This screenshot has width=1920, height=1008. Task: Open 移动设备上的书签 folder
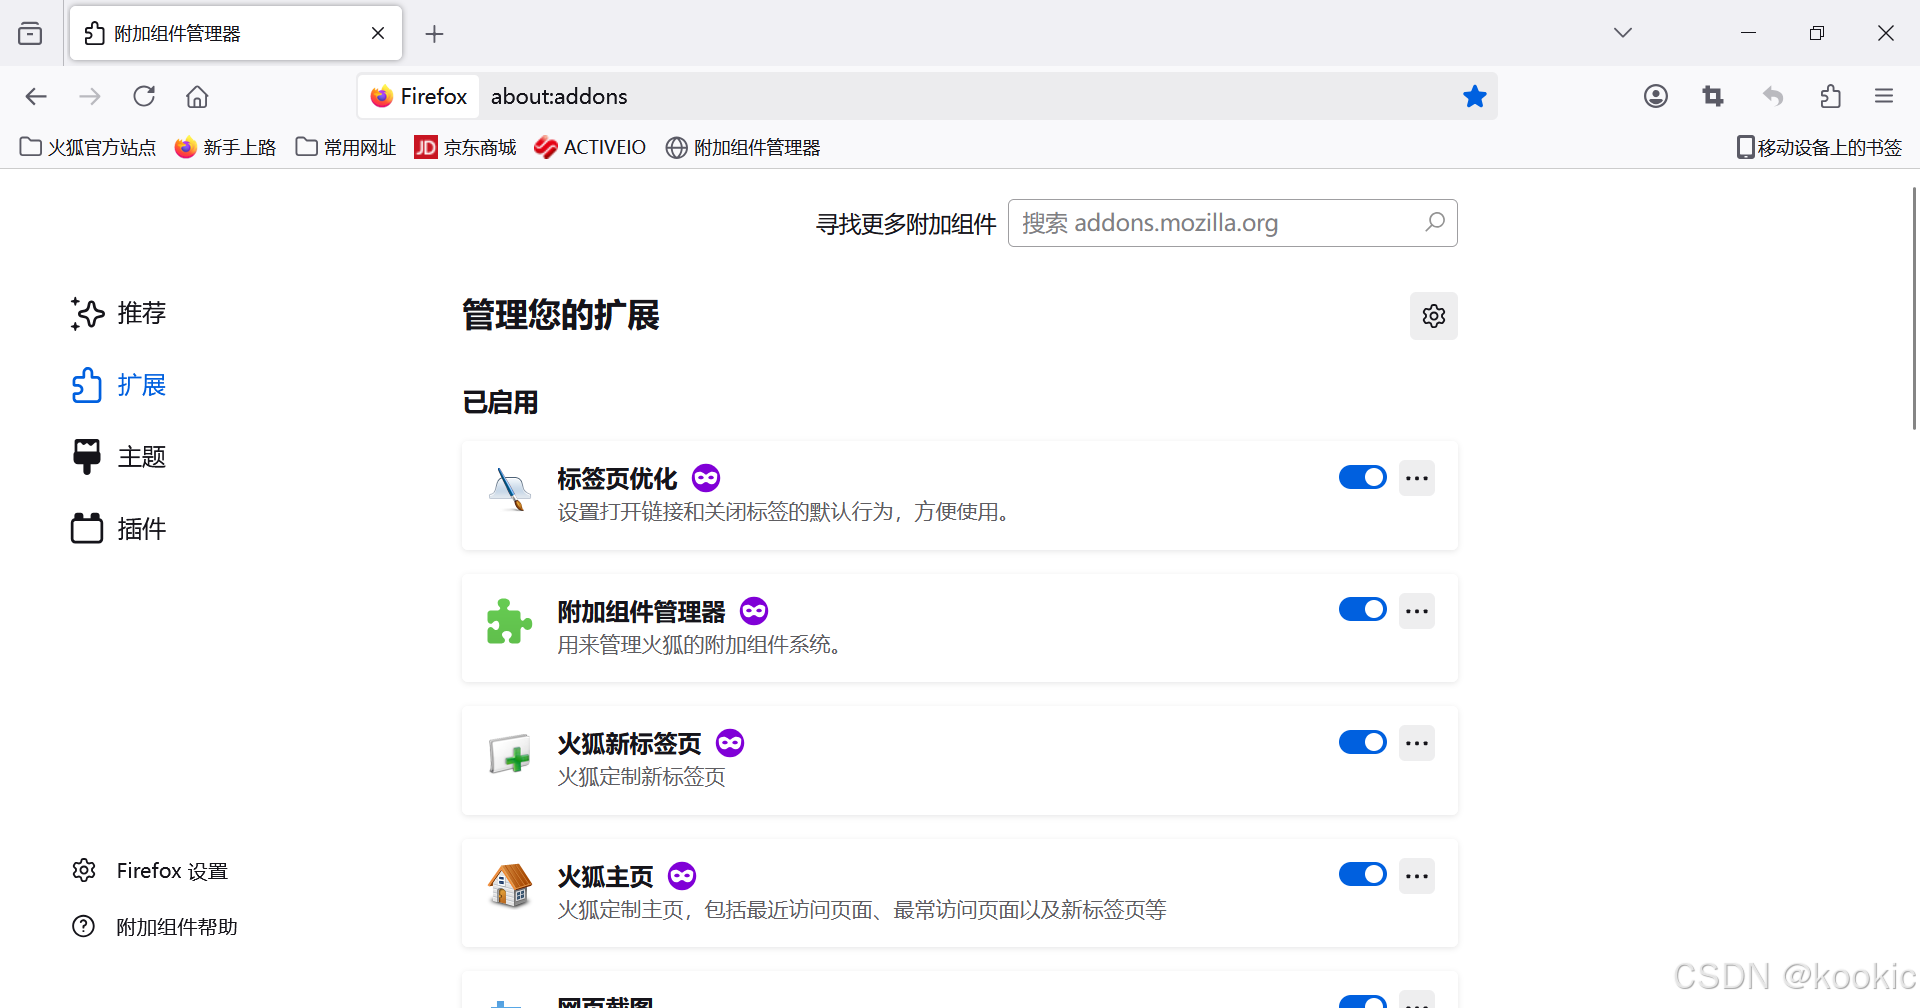1819,147
